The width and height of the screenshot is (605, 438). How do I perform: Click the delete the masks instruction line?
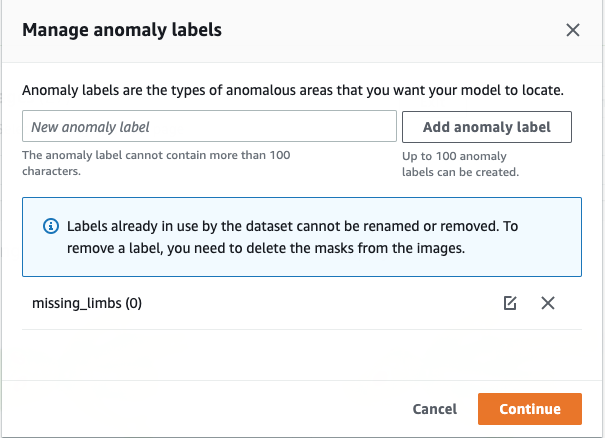click(266, 247)
